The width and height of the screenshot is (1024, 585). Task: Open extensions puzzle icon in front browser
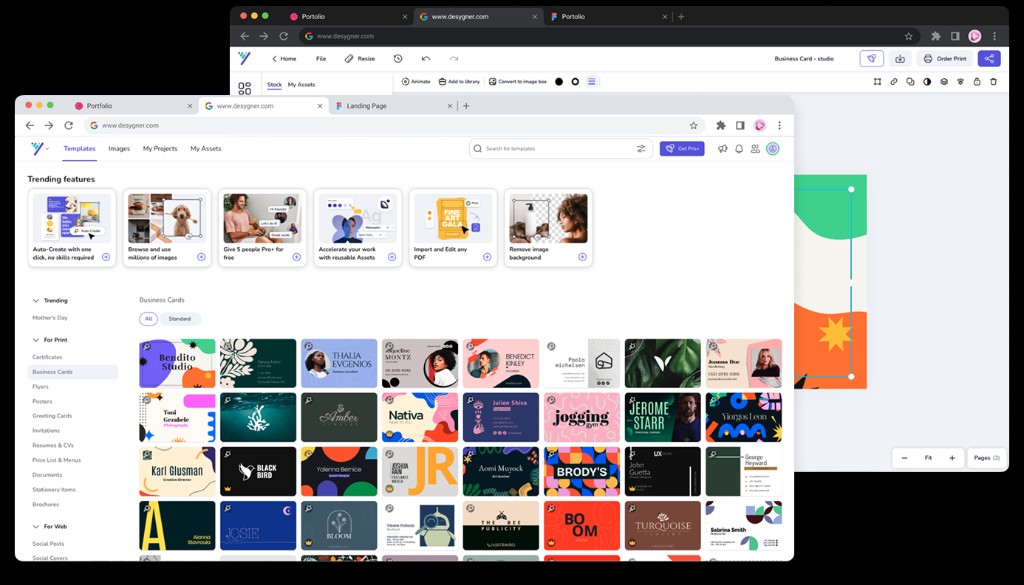721,125
